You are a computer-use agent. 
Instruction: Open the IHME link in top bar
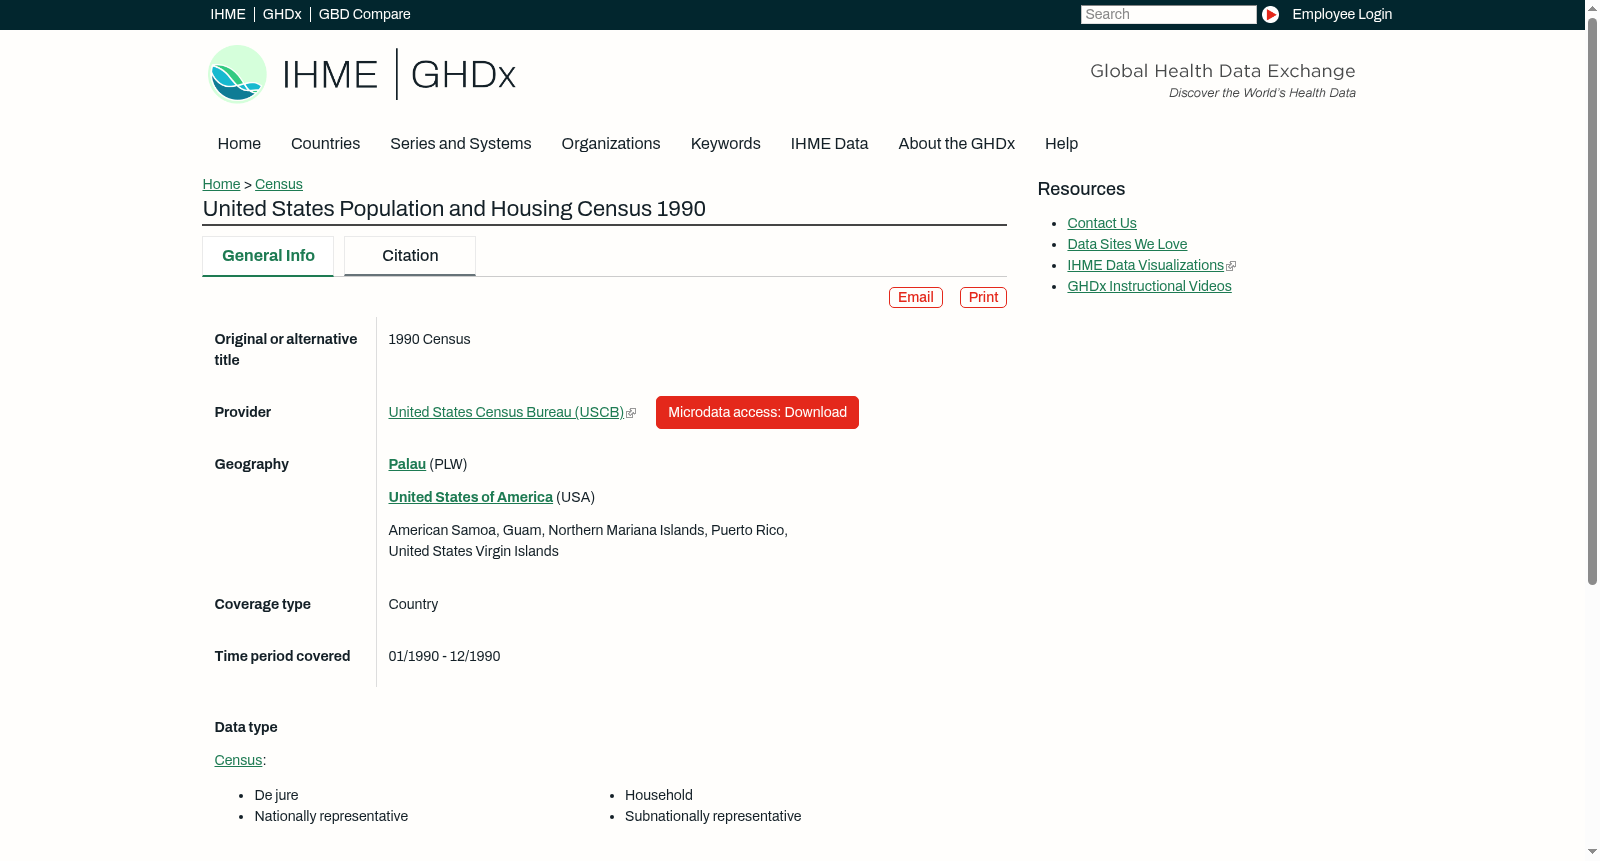[228, 14]
